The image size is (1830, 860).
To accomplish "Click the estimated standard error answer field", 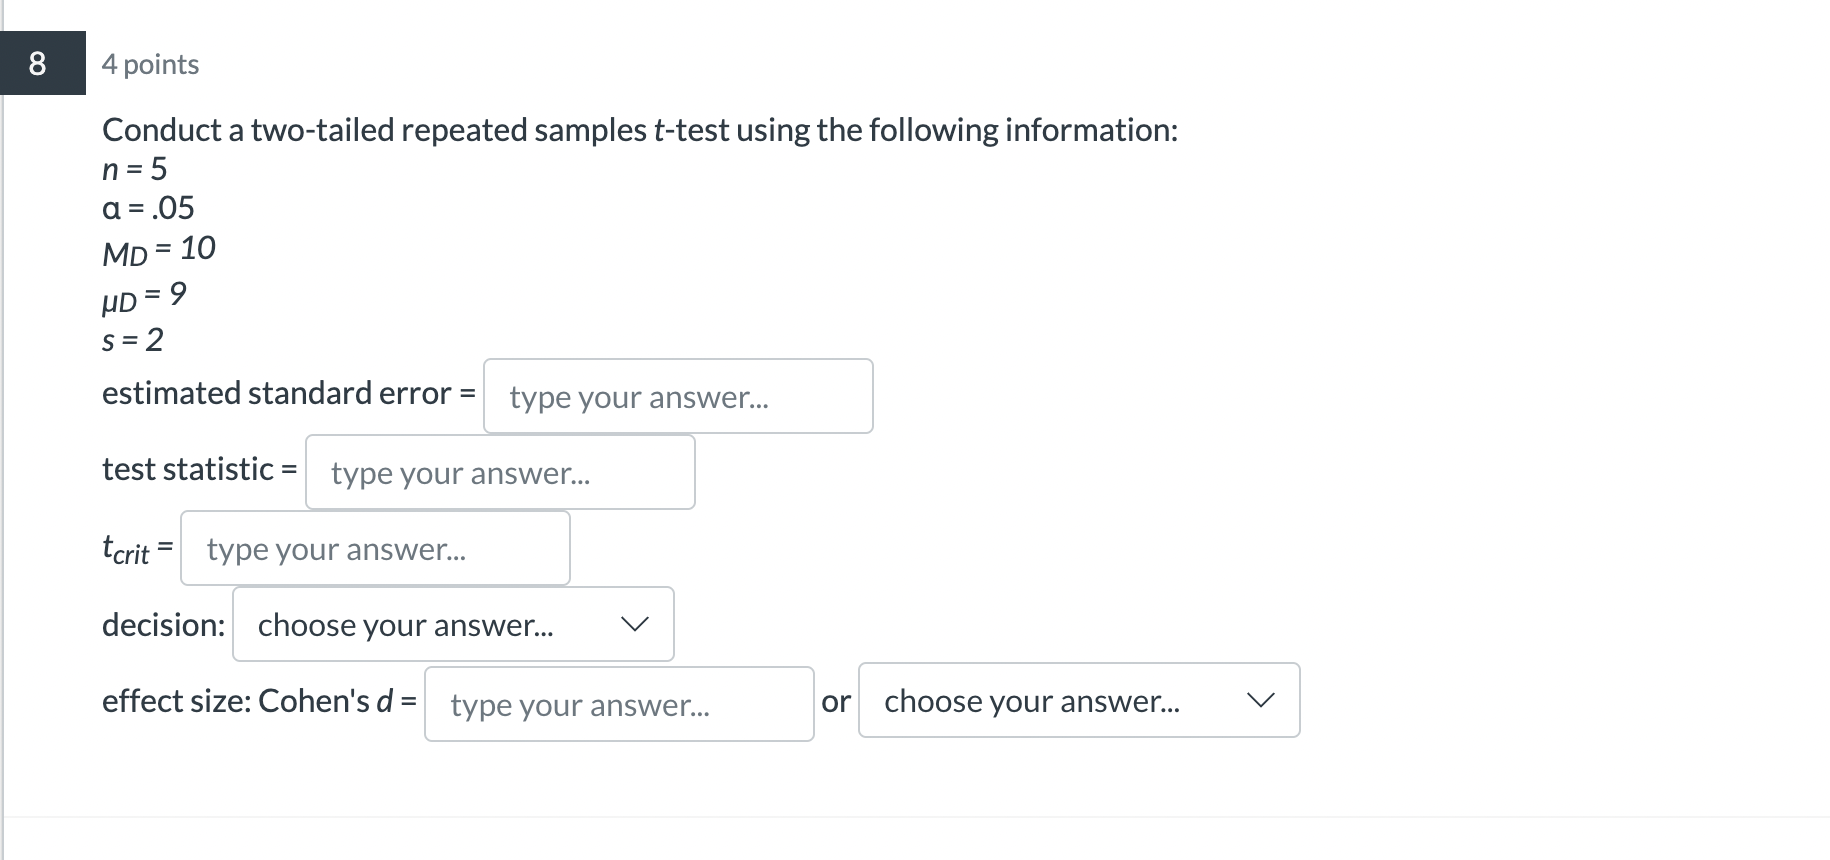I will [678, 396].
